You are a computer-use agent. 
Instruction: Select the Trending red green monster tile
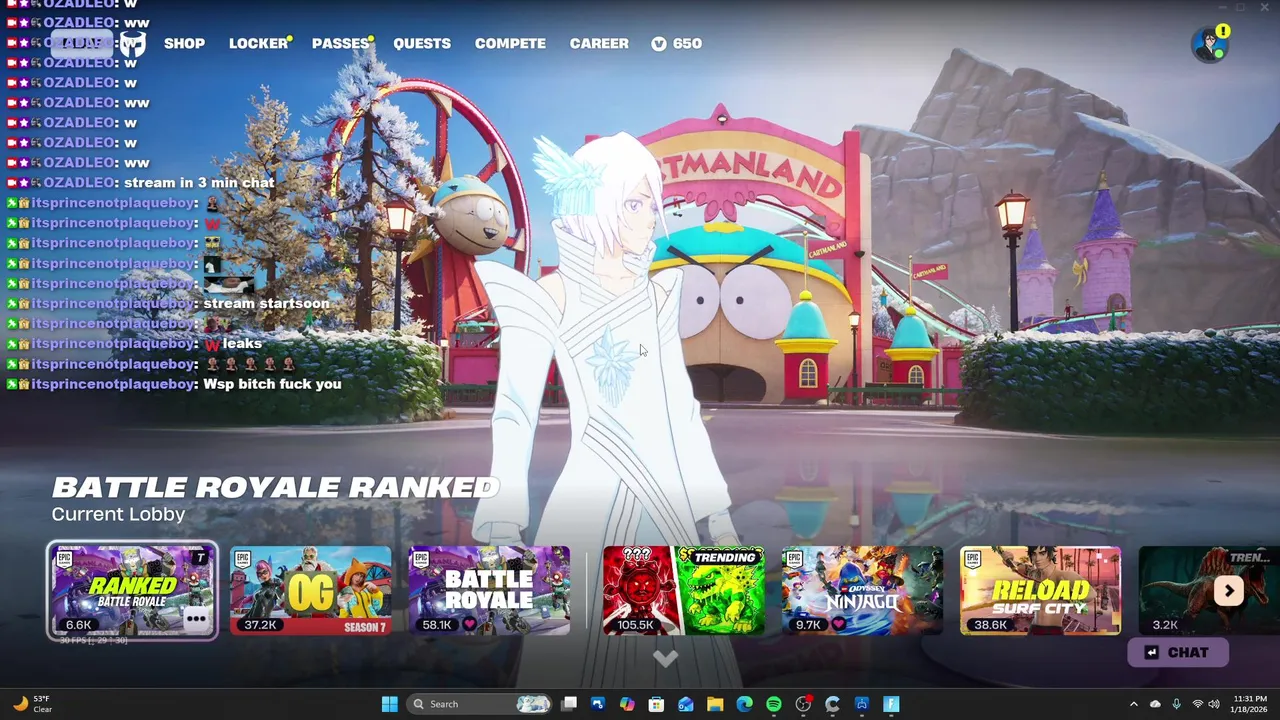tap(684, 590)
